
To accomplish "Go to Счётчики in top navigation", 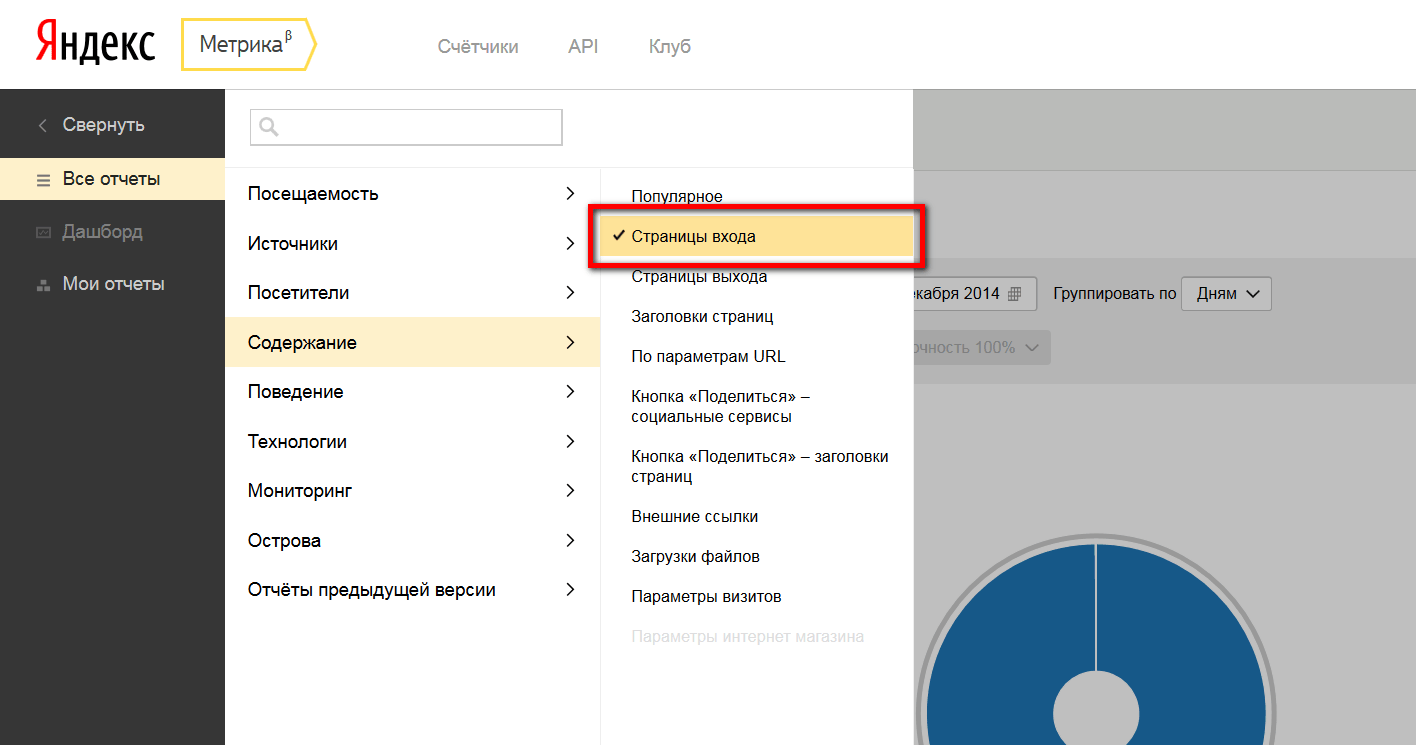I will [x=478, y=47].
